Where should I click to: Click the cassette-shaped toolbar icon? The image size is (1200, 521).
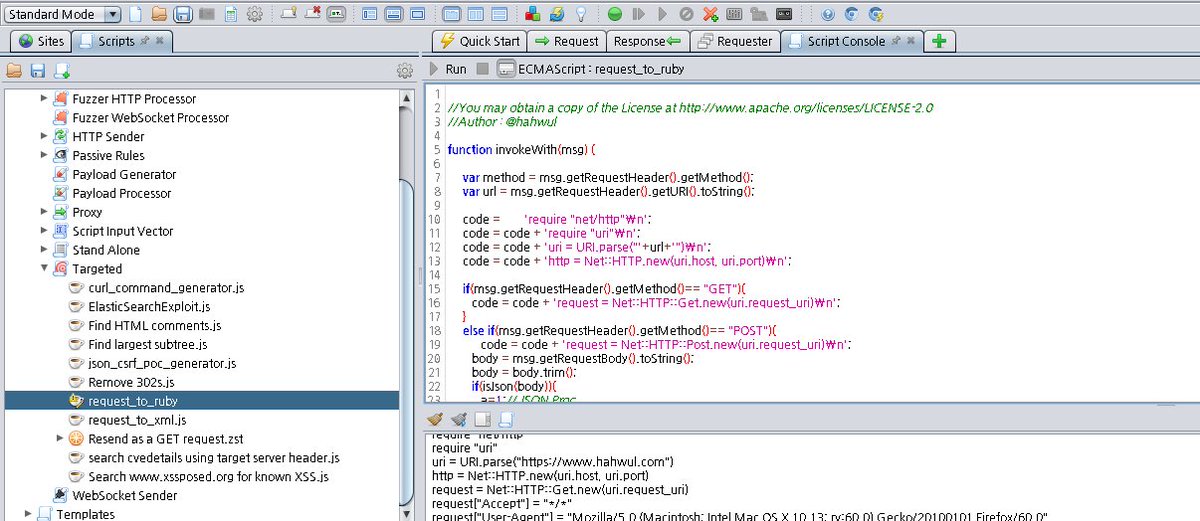coord(784,14)
